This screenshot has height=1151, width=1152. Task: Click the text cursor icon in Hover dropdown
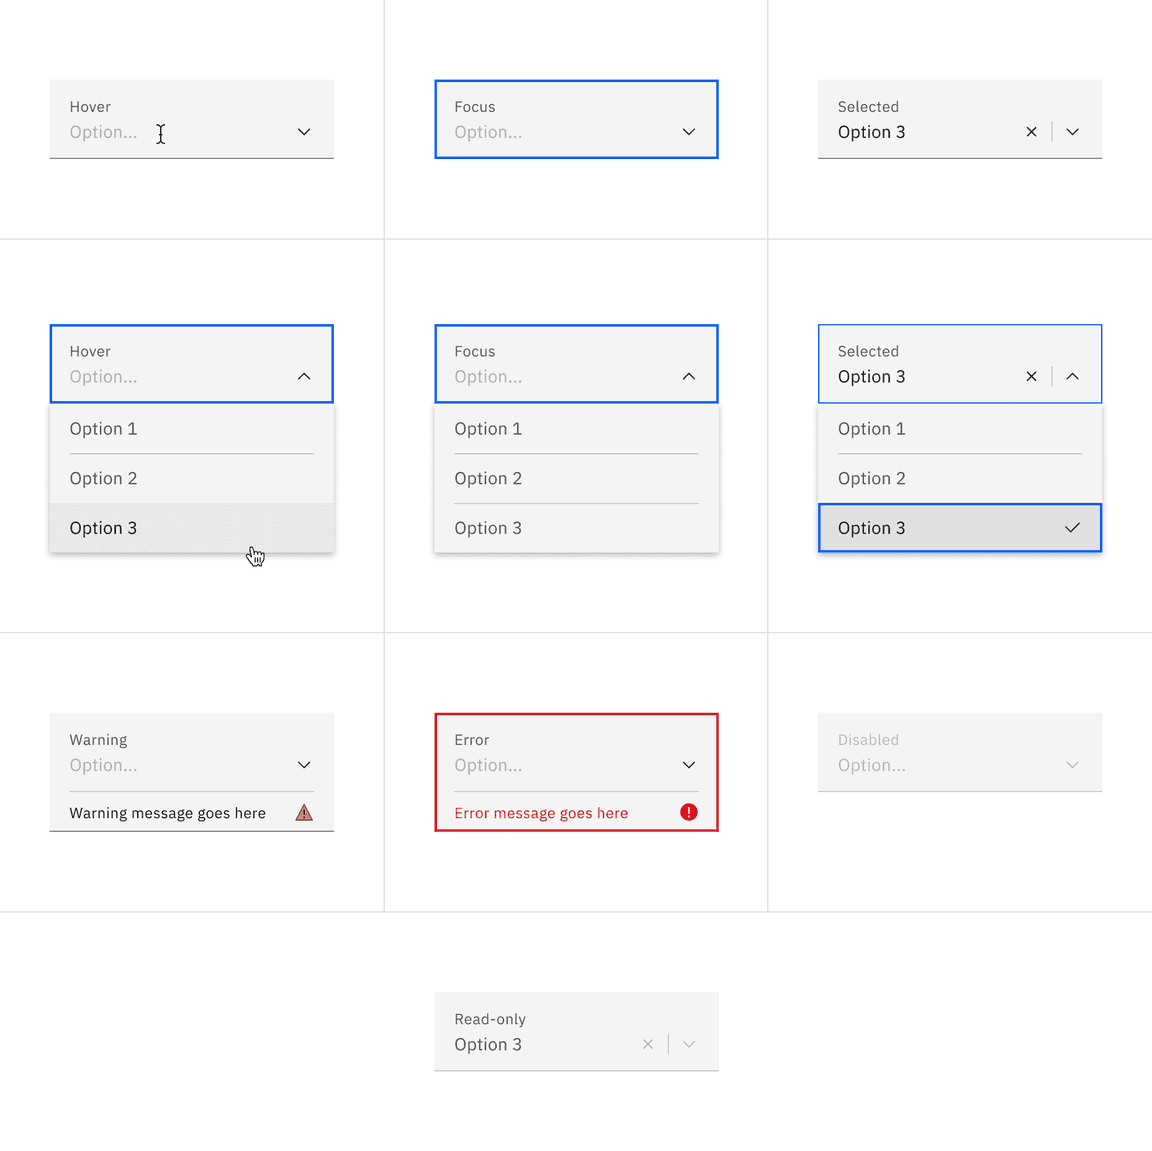click(160, 132)
